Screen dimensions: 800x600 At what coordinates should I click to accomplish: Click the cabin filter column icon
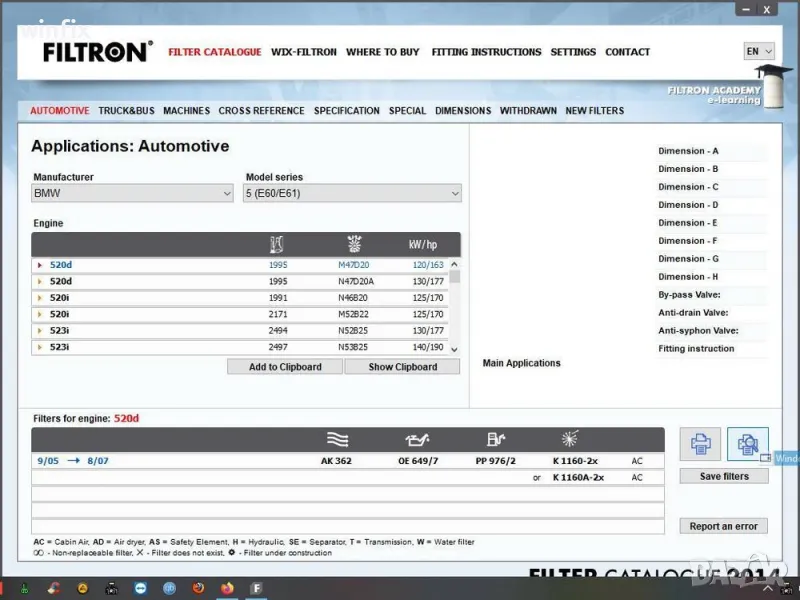[572, 439]
